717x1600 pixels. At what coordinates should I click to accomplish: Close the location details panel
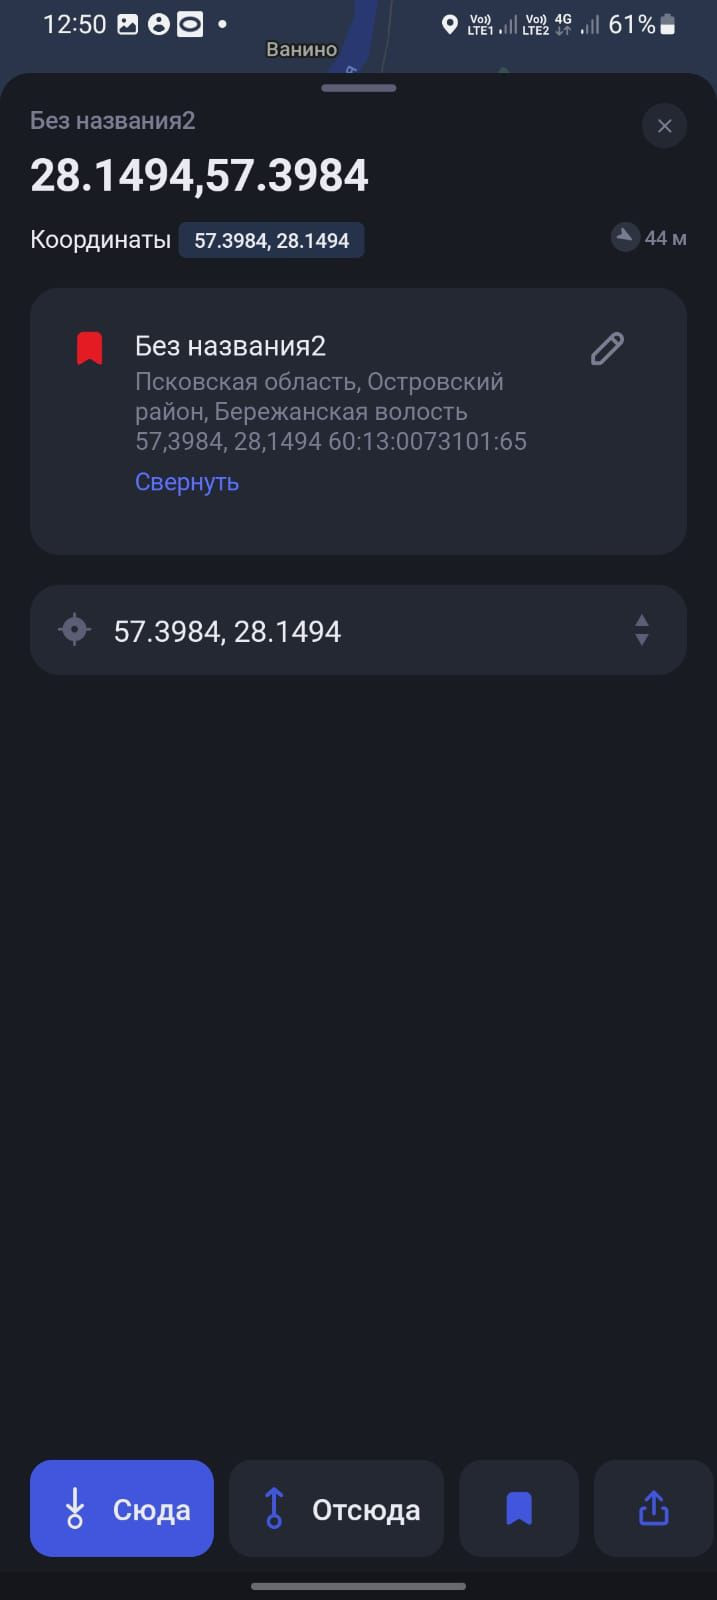point(664,127)
